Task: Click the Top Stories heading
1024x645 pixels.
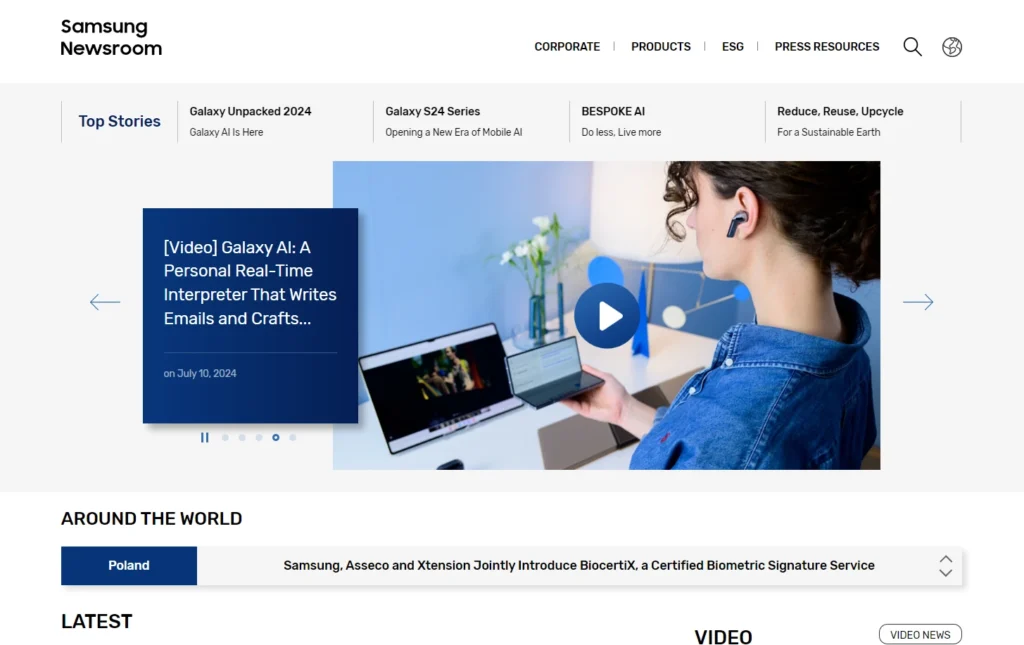Action: (x=120, y=121)
